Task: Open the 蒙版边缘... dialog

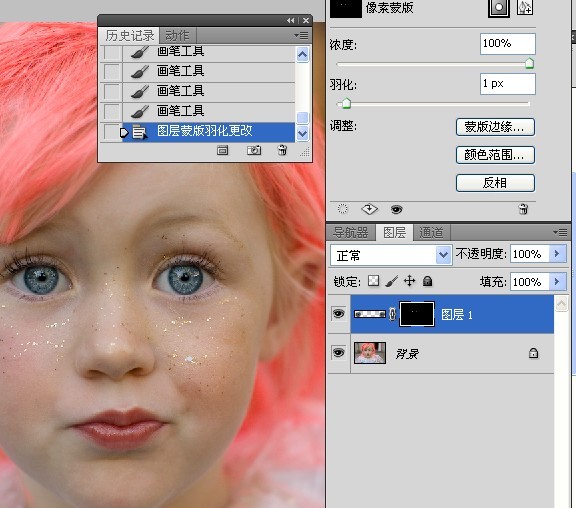Action: [495, 127]
